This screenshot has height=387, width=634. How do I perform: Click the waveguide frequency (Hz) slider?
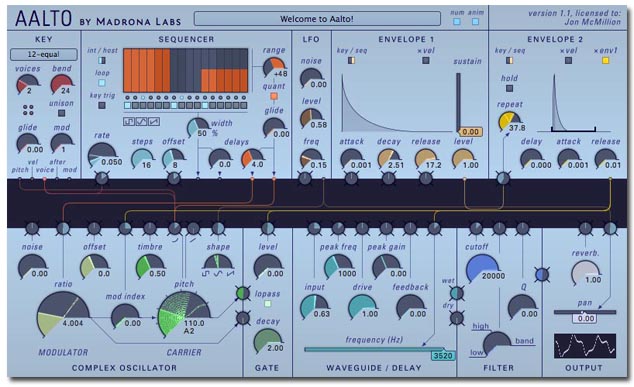(380, 350)
